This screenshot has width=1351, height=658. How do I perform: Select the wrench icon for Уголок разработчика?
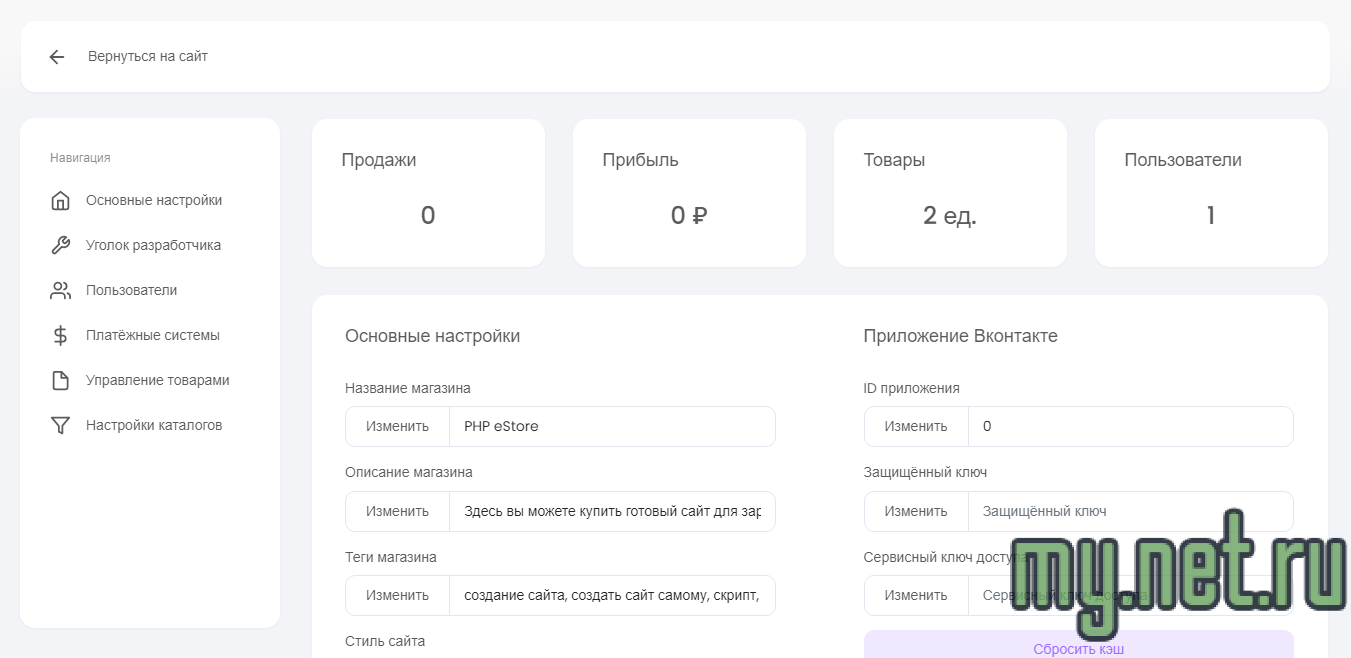[61, 245]
